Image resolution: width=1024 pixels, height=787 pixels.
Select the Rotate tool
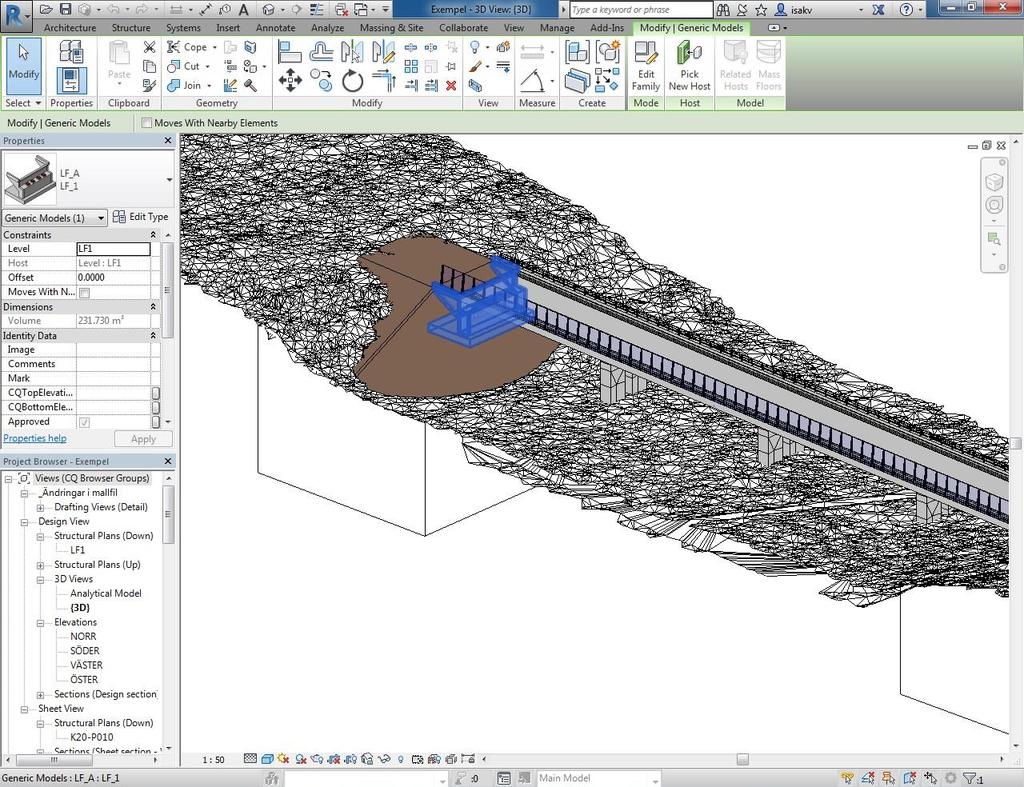click(352, 81)
